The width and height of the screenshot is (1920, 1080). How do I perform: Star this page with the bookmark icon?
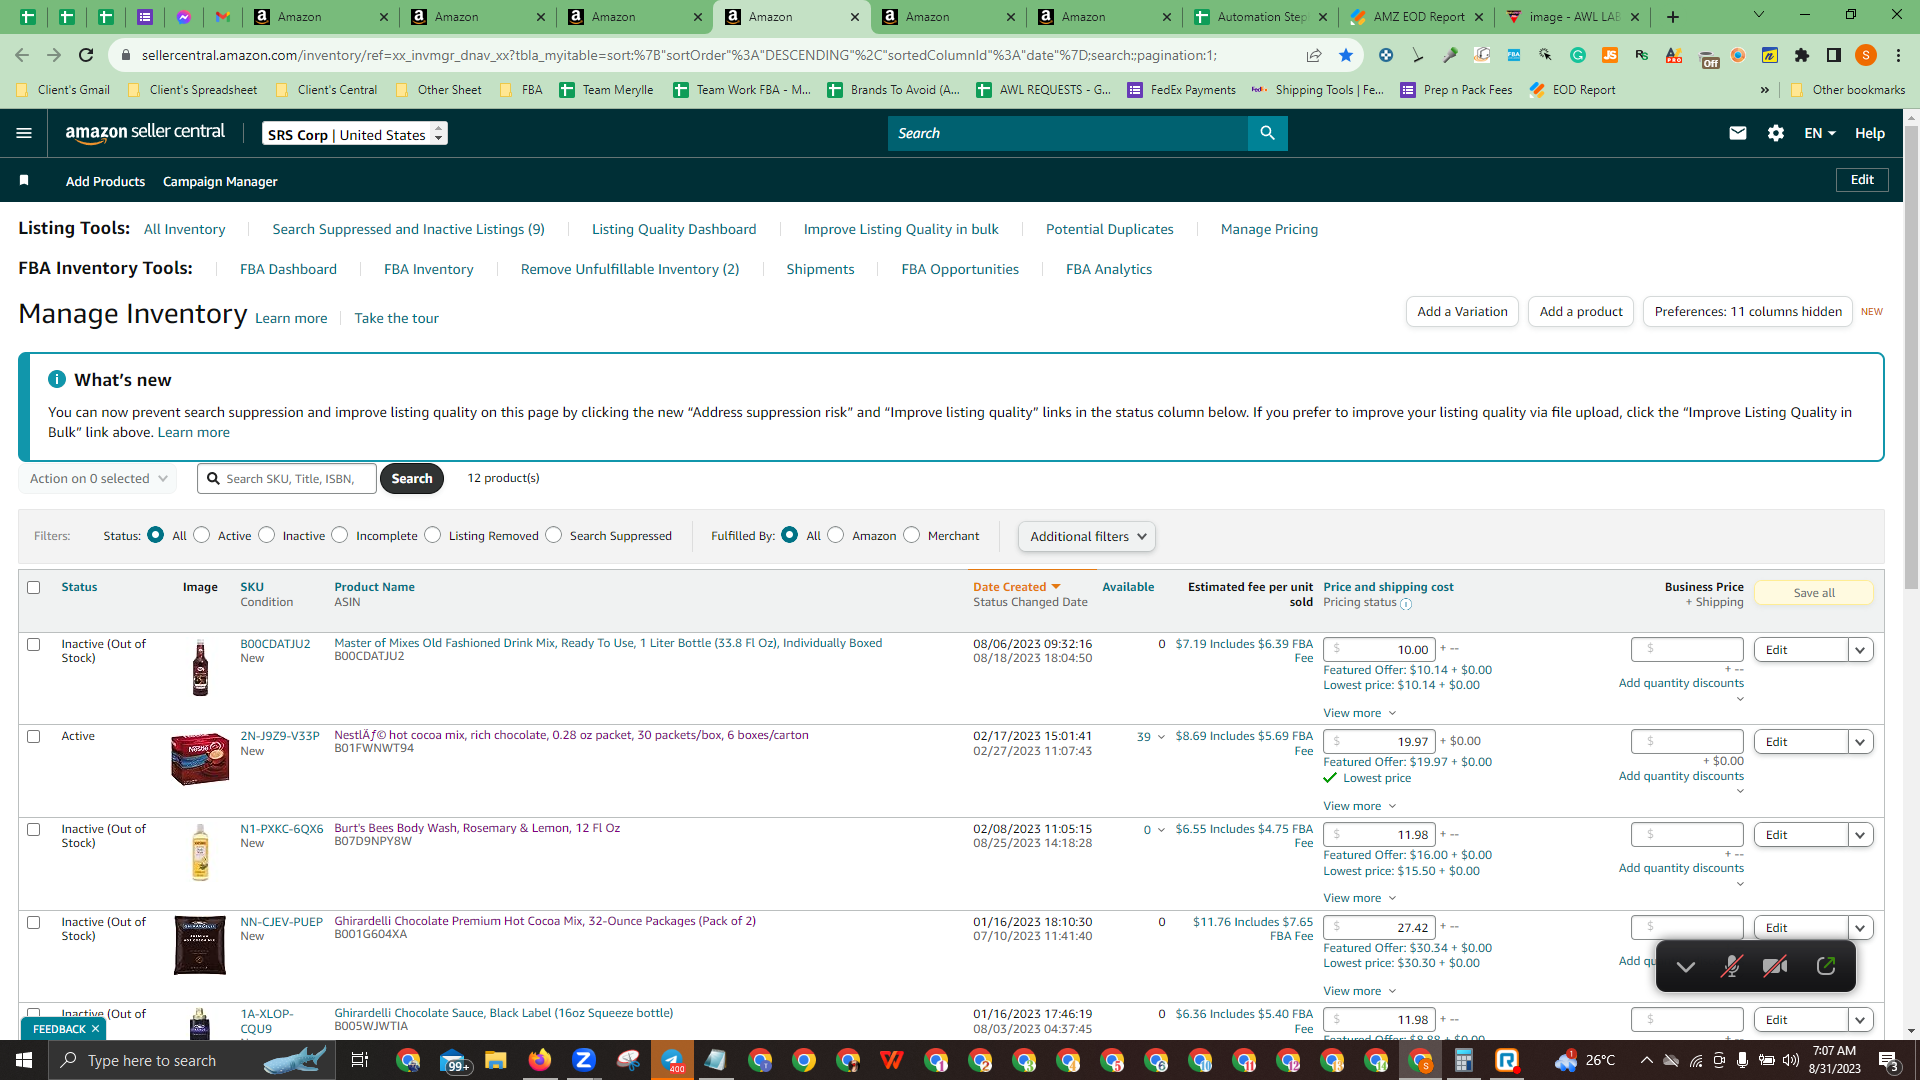(x=1346, y=55)
